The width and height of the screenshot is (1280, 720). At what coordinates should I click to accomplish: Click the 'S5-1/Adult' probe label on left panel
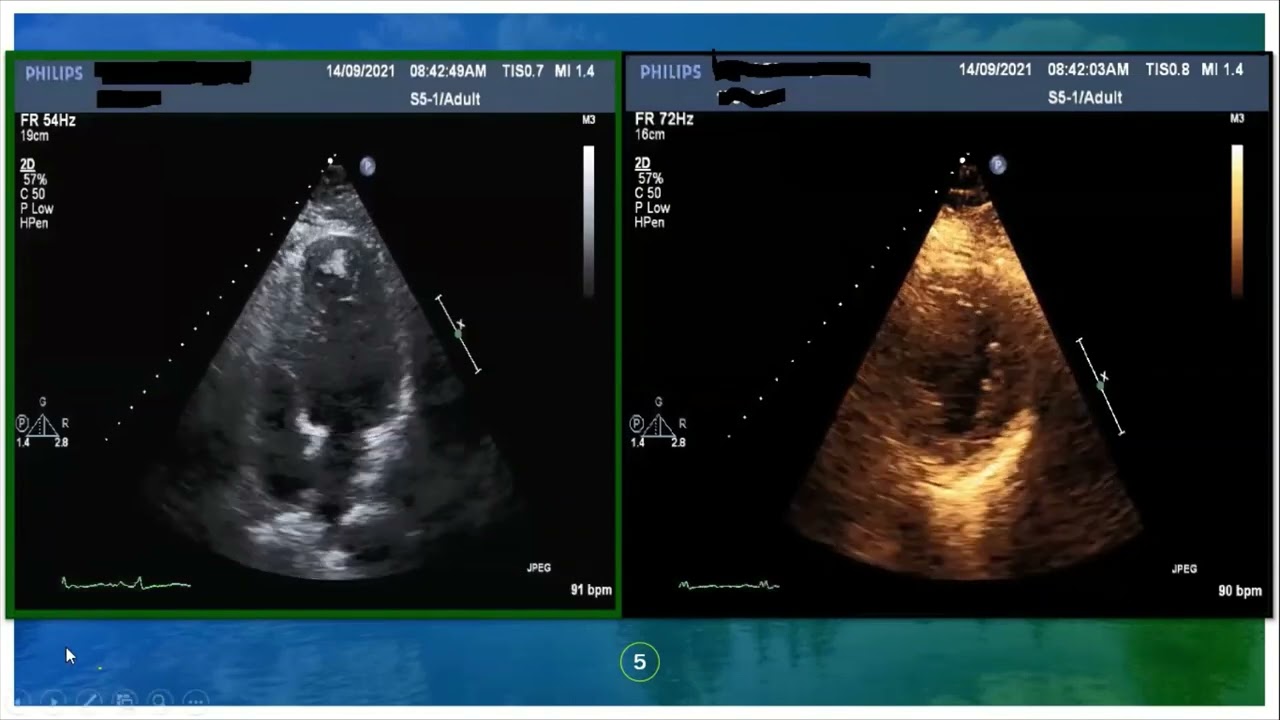445,99
